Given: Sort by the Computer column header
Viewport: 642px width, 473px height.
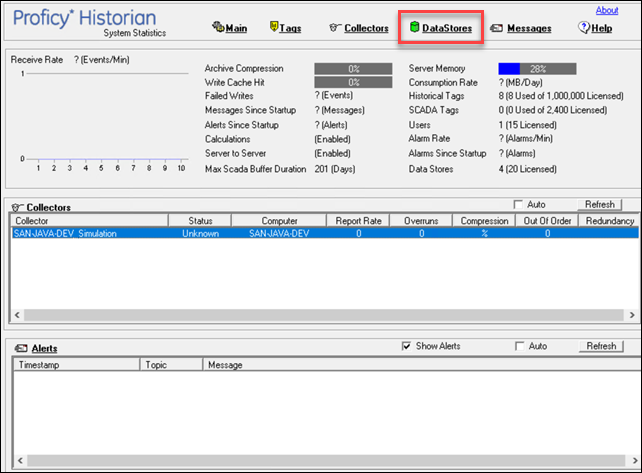Looking at the screenshot, I should [x=279, y=221].
